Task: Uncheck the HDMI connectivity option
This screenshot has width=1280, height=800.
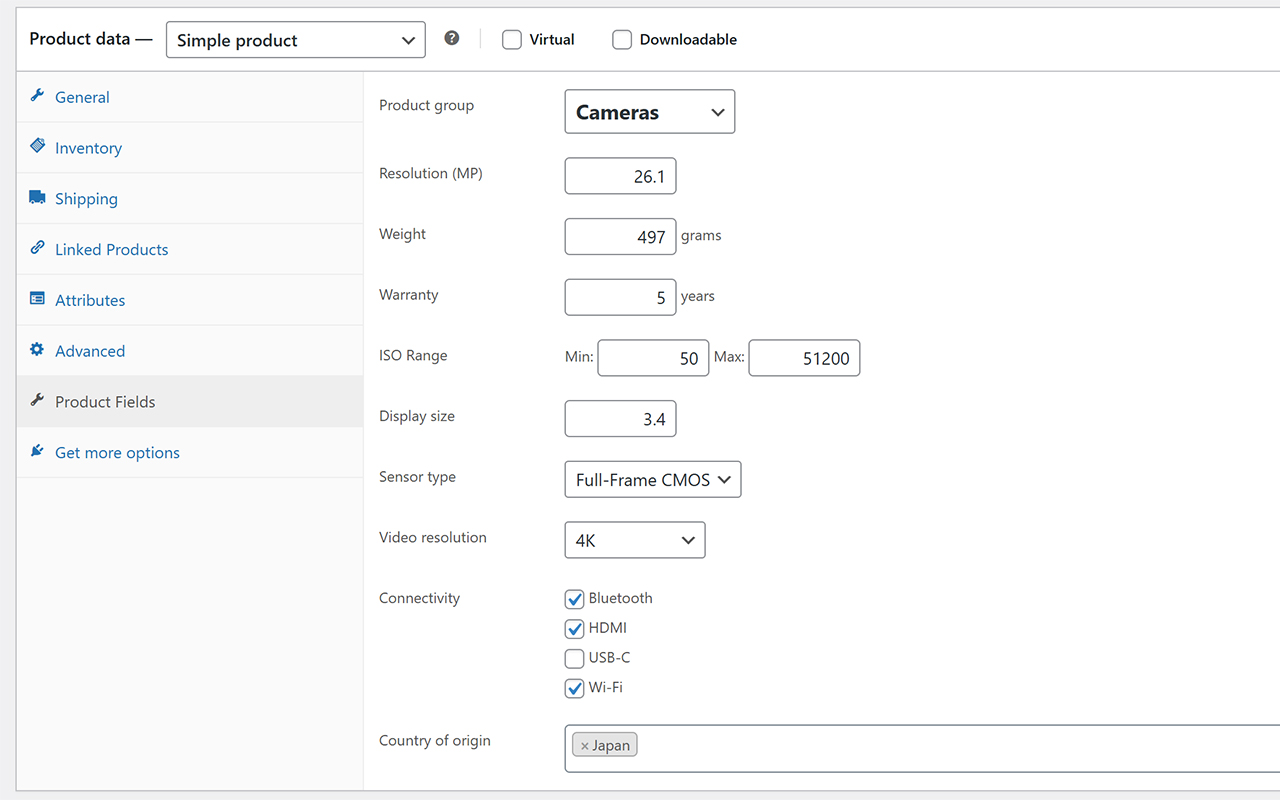Action: (x=574, y=628)
